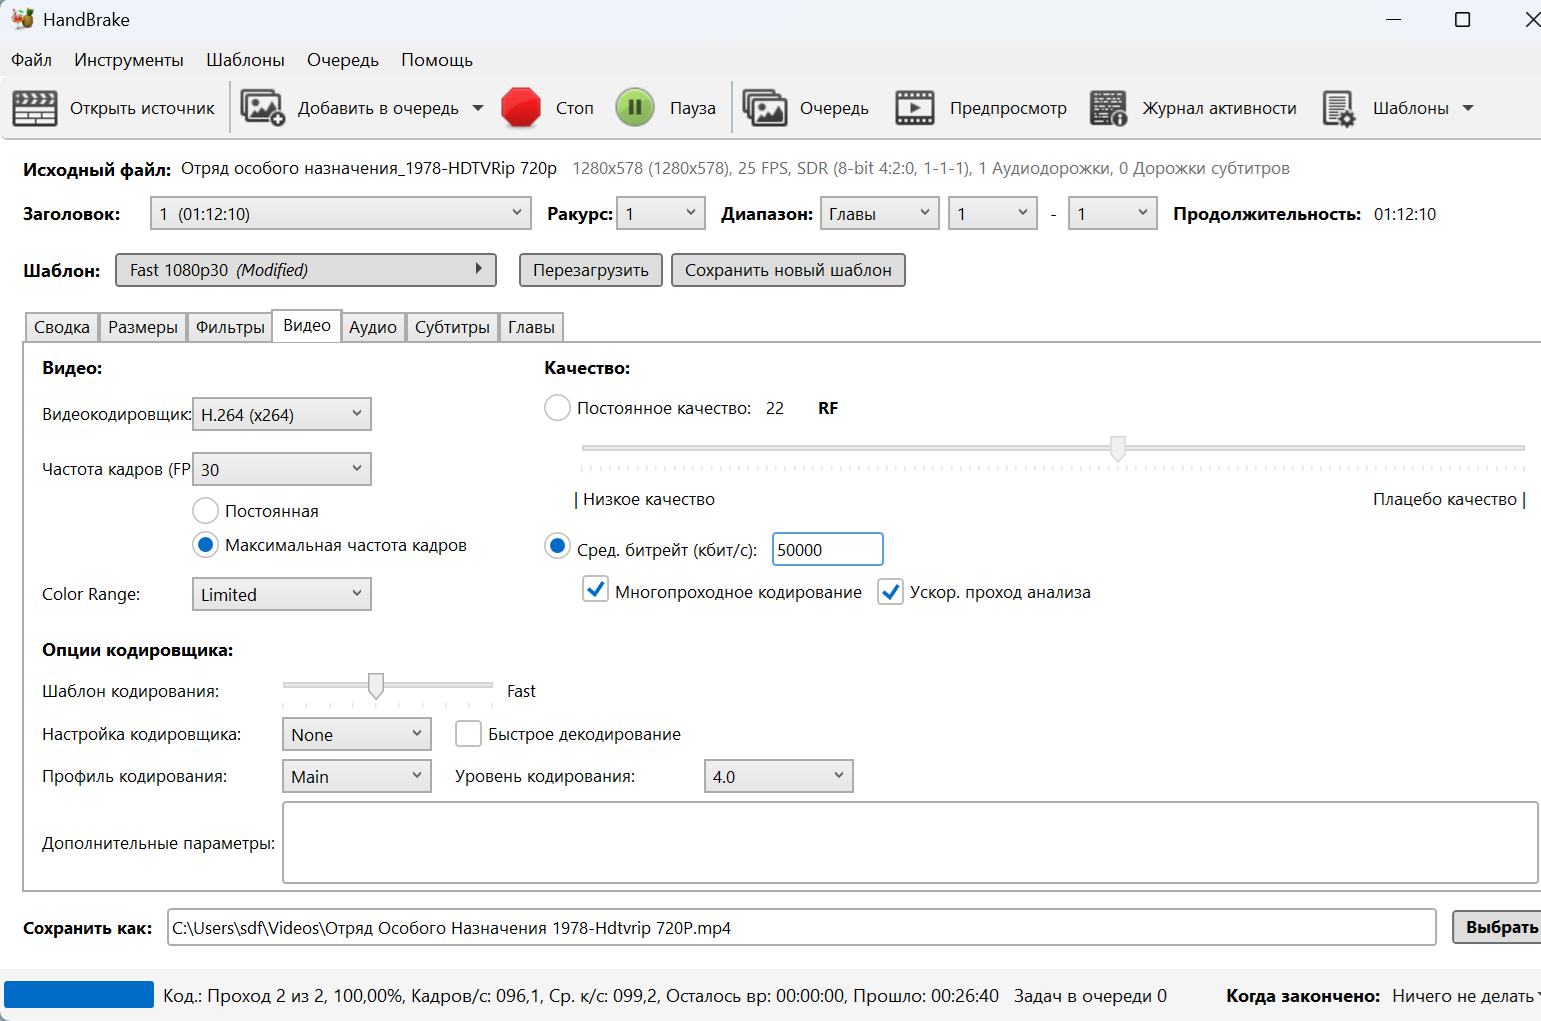Viewport: 1541px width, 1021px height.
Task: Select the Constant Quality (Постоянное качество) radio button
Action: click(557, 408)
